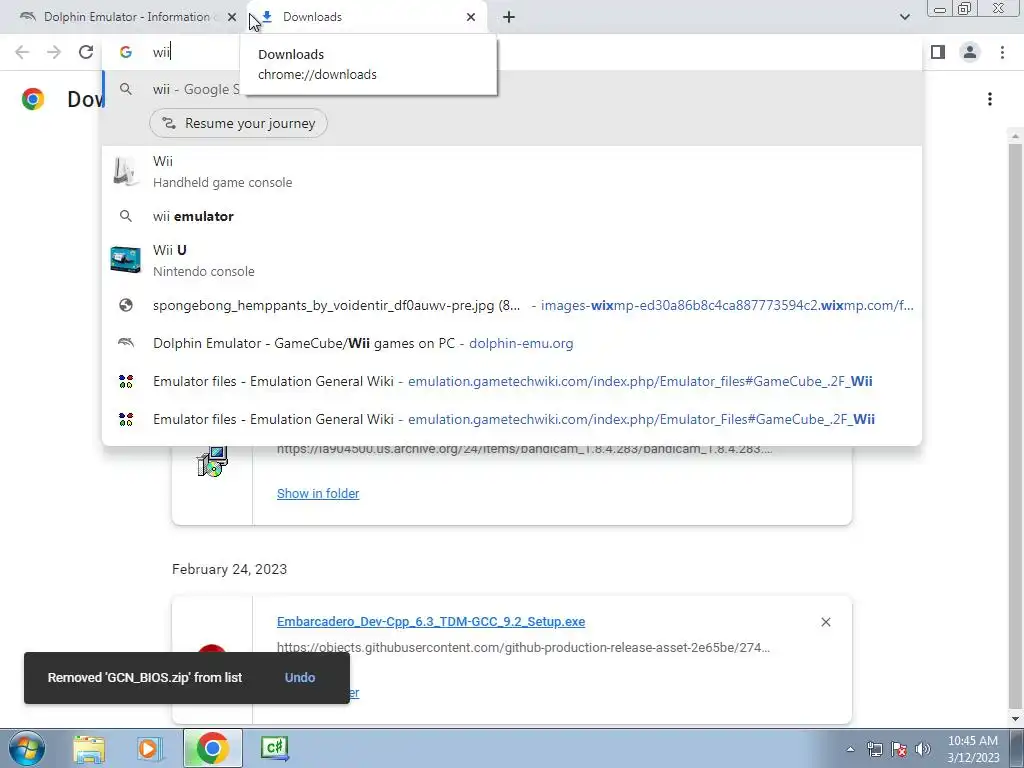This screenshot has width=1024, height=768.
Task: Click the bandicam installer file icon
Action: 212,462
